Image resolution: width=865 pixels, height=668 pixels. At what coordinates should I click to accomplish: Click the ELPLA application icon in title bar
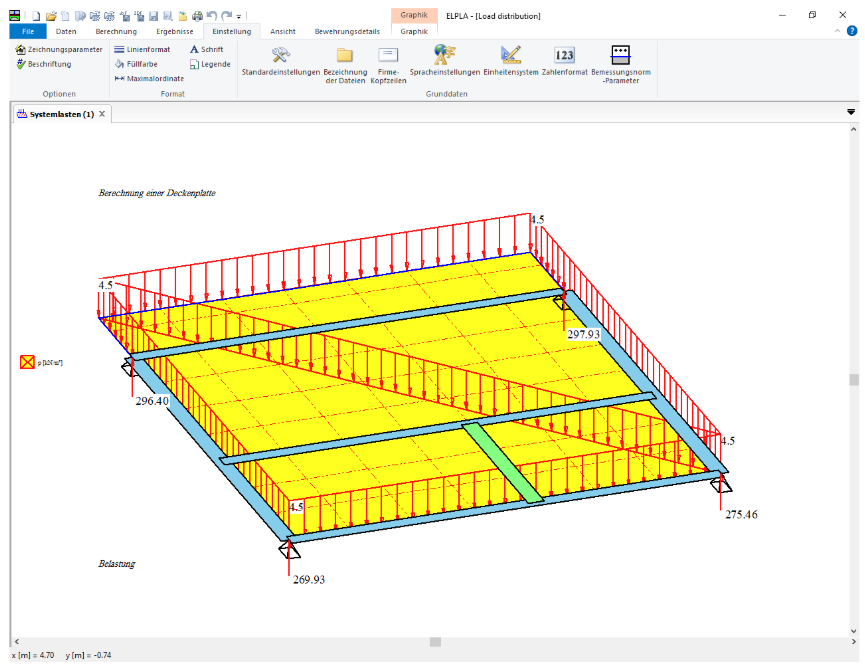[x=15, y=15]
